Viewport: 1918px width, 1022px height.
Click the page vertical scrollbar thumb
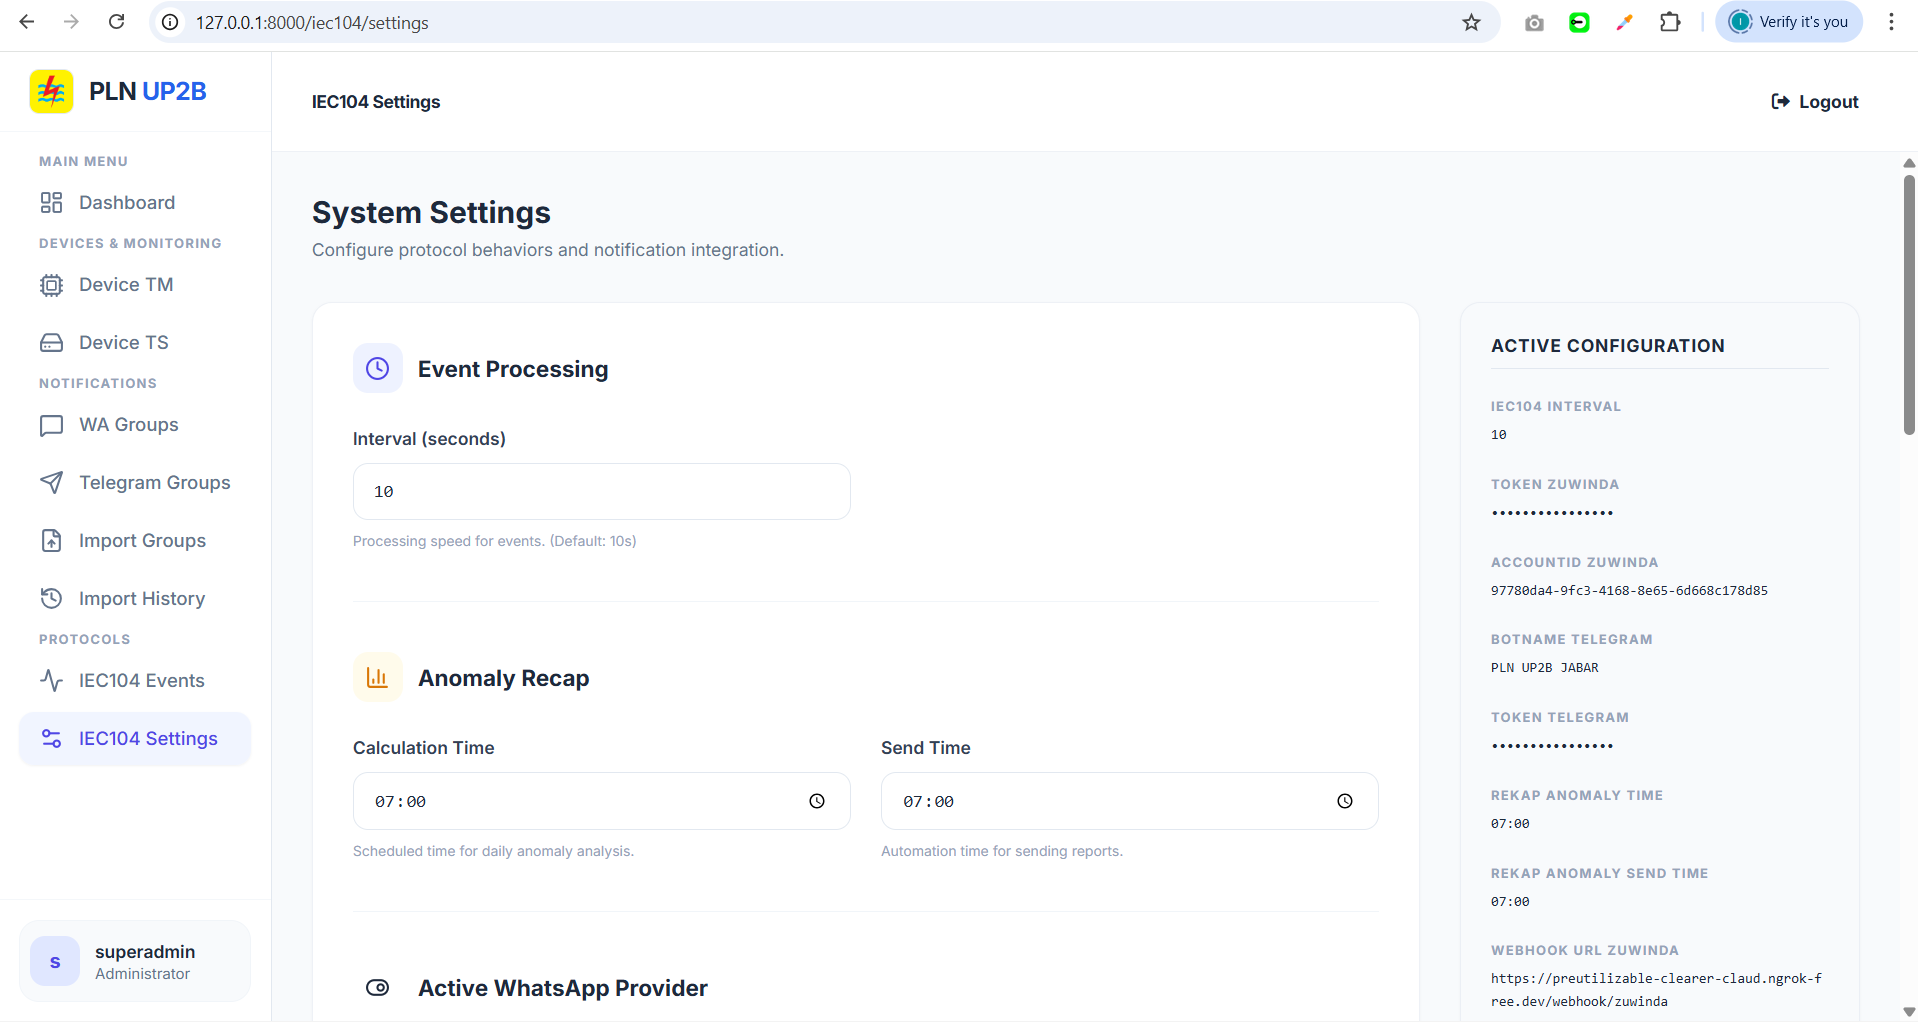(x=1909, y=305)
